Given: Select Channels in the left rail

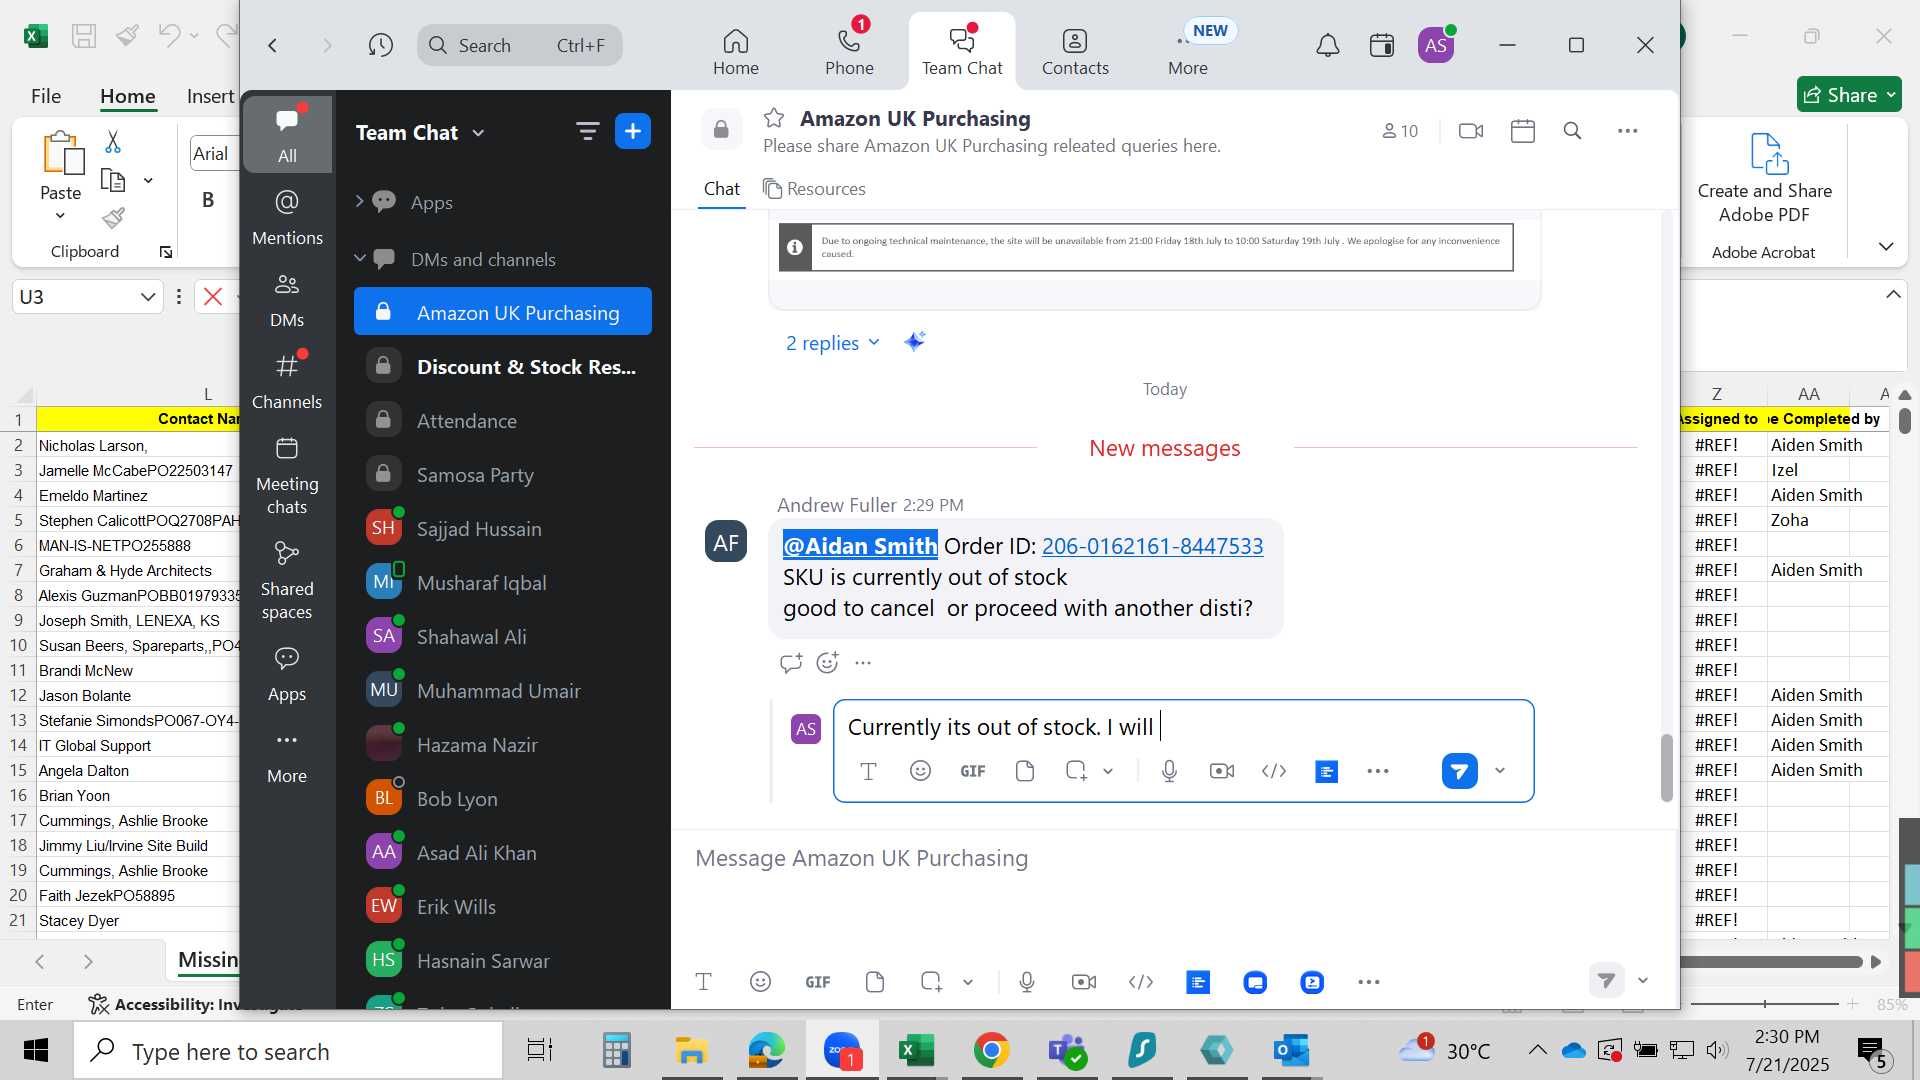Looking at the screenshot, I should pos(287,381).
